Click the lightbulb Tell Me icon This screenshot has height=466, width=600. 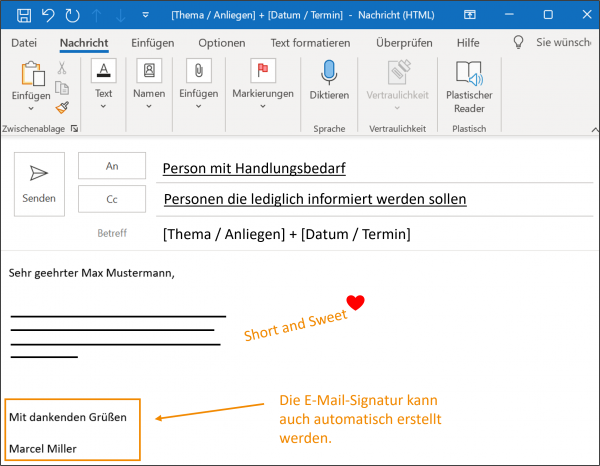point(518,42)
